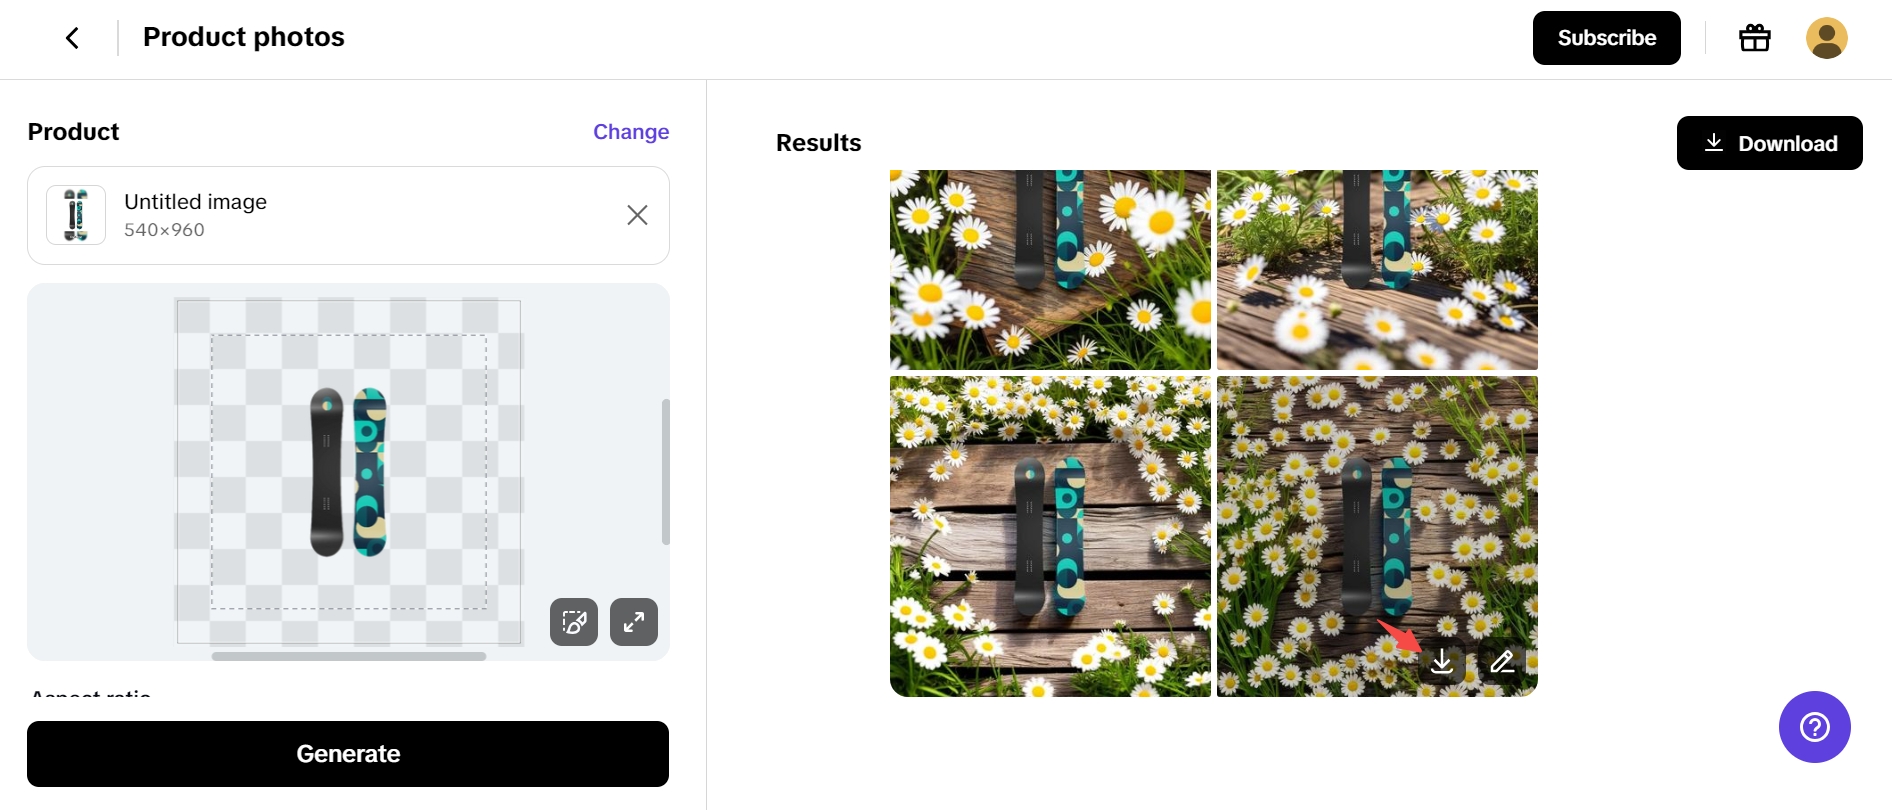The image size is (1892, 810).
Task: Click the Change product link
Action: 631,132
